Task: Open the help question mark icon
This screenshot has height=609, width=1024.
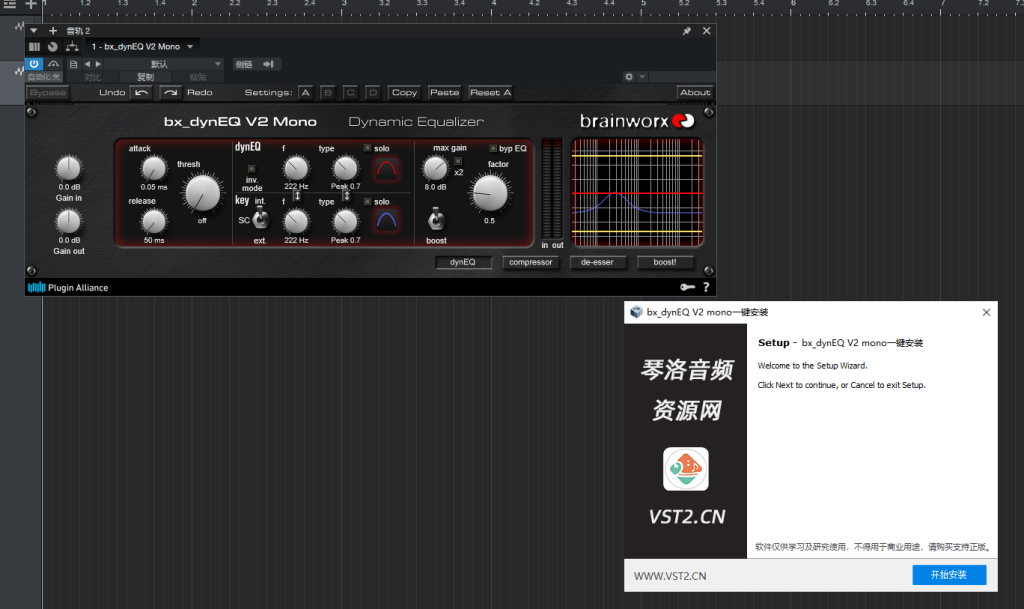Action: [x=706, y=288]
